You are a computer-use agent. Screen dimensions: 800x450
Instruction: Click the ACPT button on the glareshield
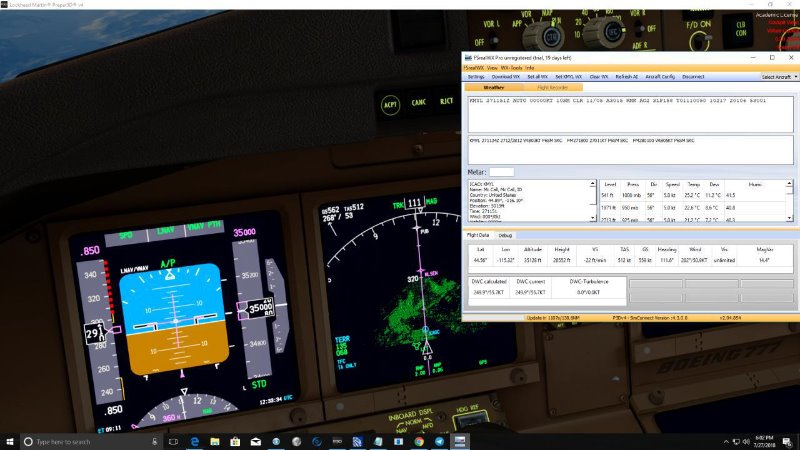(x=390, y=105)
